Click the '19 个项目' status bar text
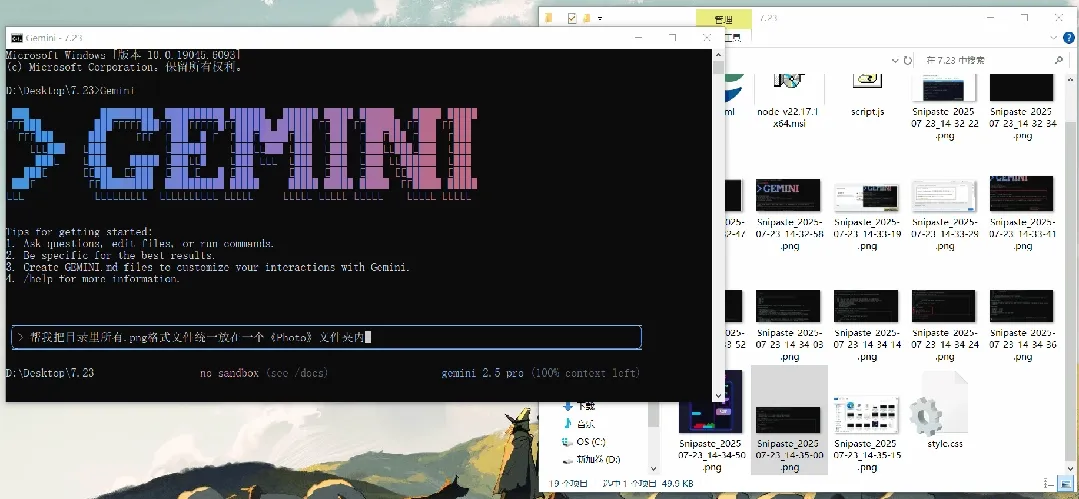Image resolution: width=1079 pixels, height=499 pixels. coord(568,484)
